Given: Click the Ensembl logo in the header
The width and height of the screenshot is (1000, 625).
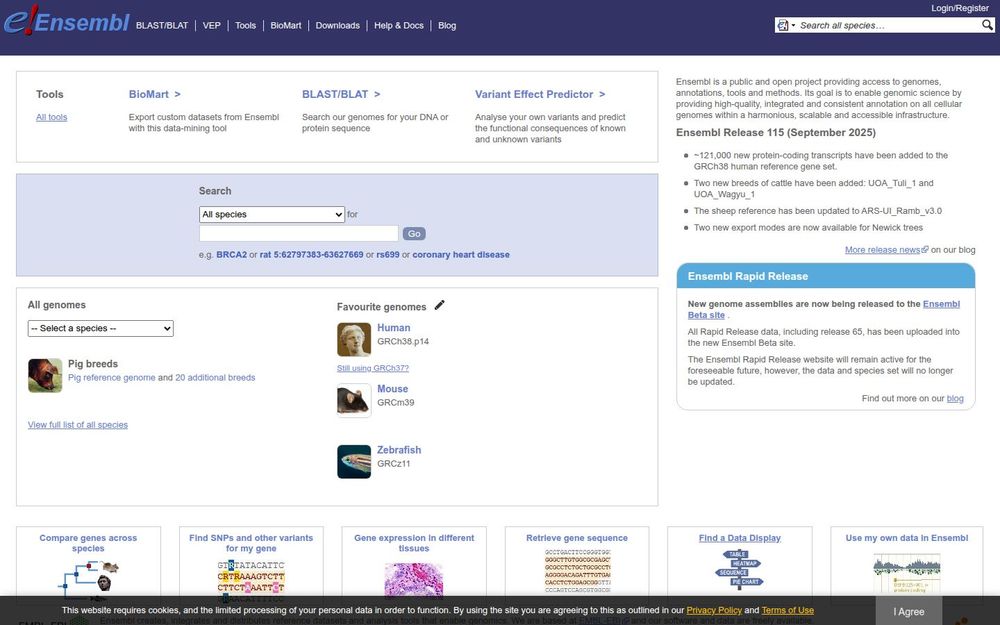Looking at the screenshot, I should point(67,21).
